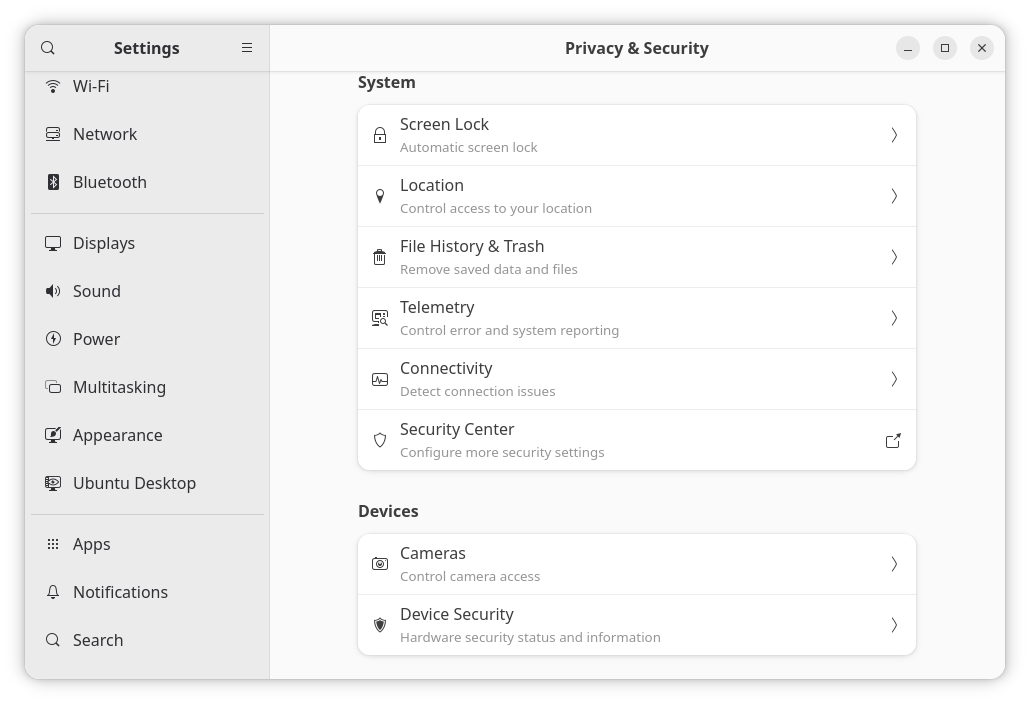This screenshot has height=704, width=1030.
Task: Go to Notifications in sidebar
Action: (x=120, y=592)
